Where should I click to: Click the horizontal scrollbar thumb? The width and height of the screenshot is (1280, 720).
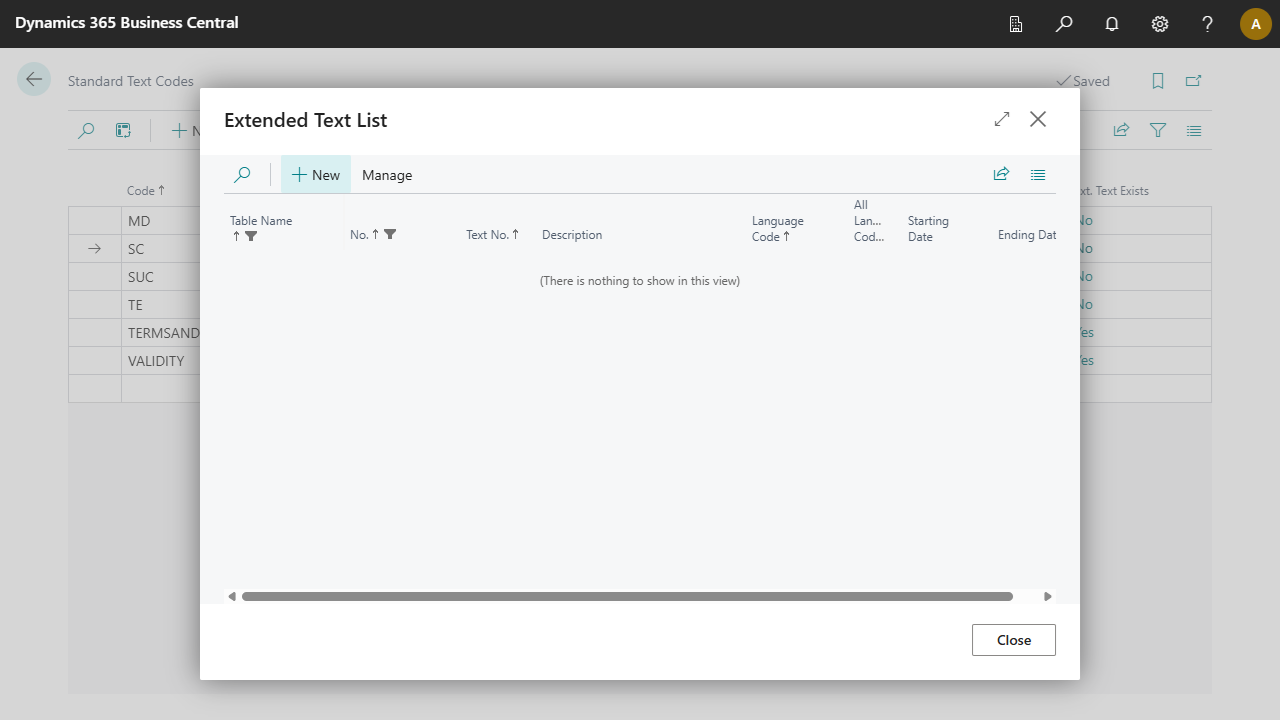[627, 597]
